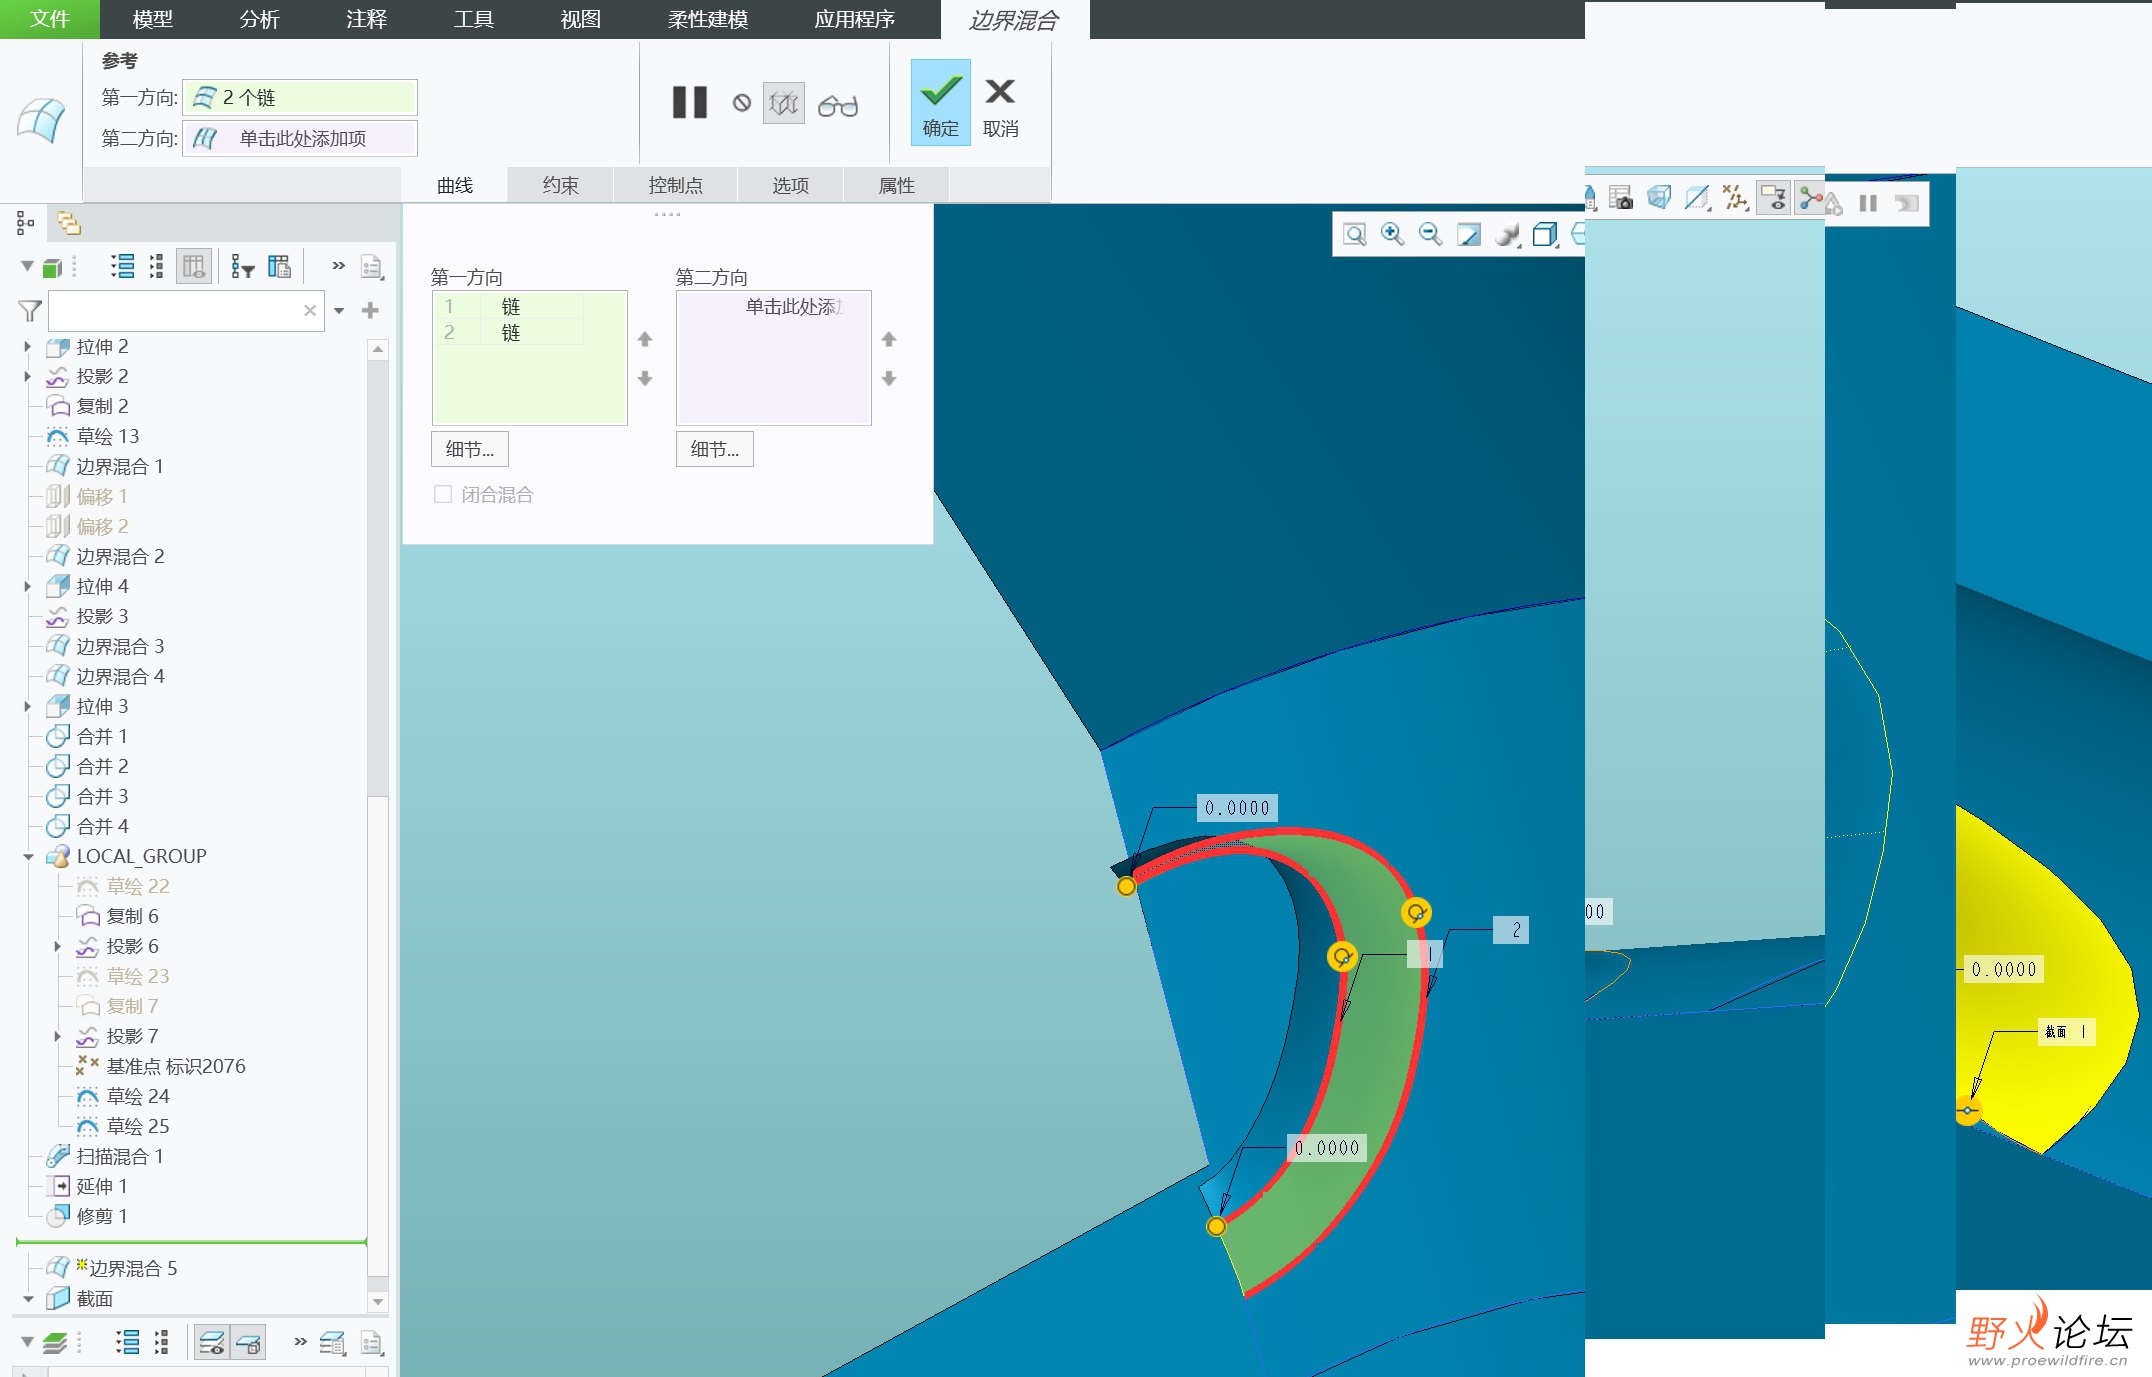Click the glasses verify-preview icon
This screenshot has height=1377, width=2152.
[837, 105]
